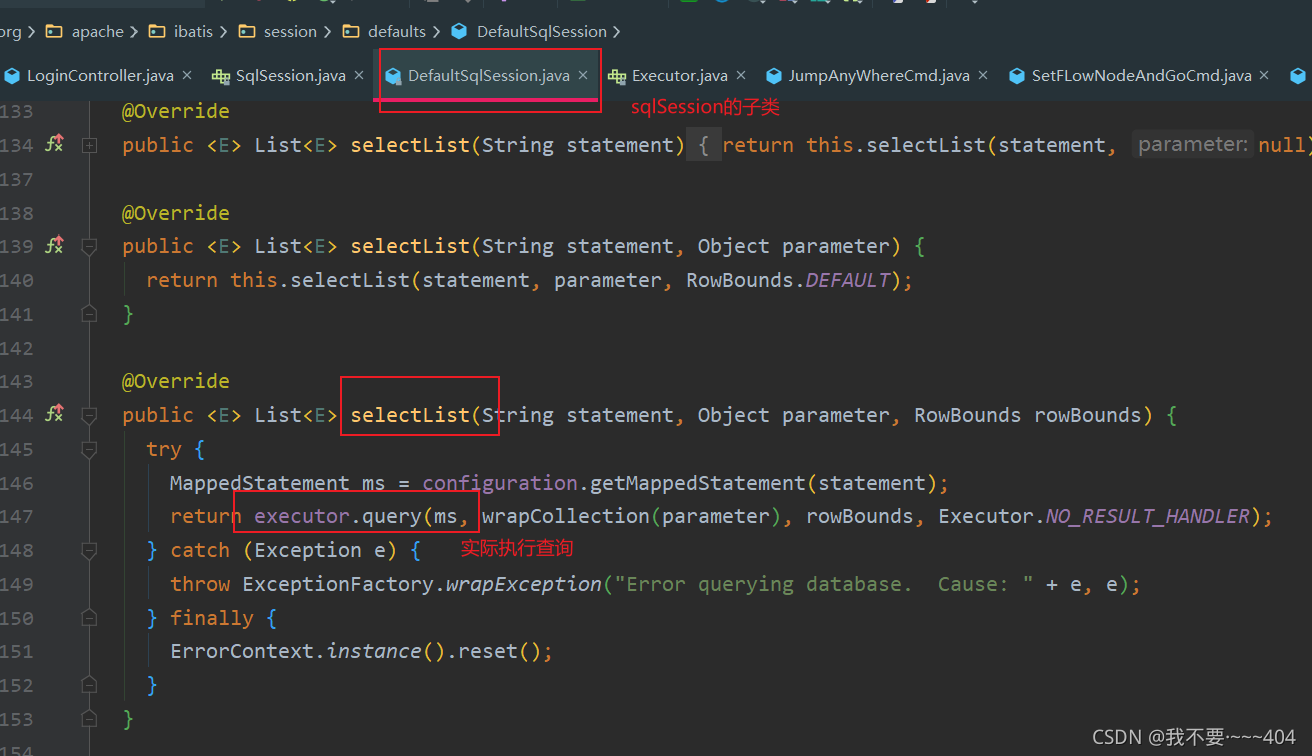Screen dimensions: 1312x756
Task: Close the JumpAnyWhereCmd.java tab
Action: pyautogui.click(x=983, y=75)
